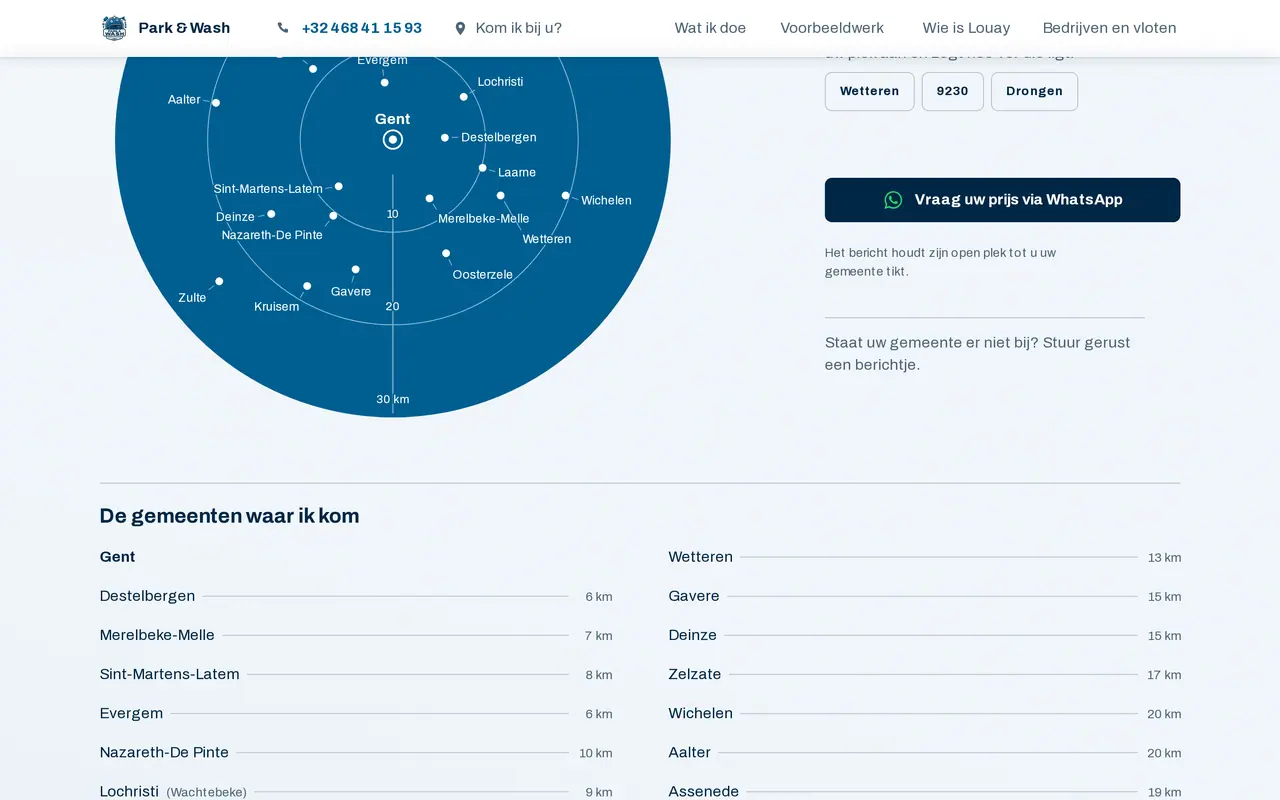Choose the Wetteren suggestion chip
This screenshot has width=1280, height=800.
point(869,91)
